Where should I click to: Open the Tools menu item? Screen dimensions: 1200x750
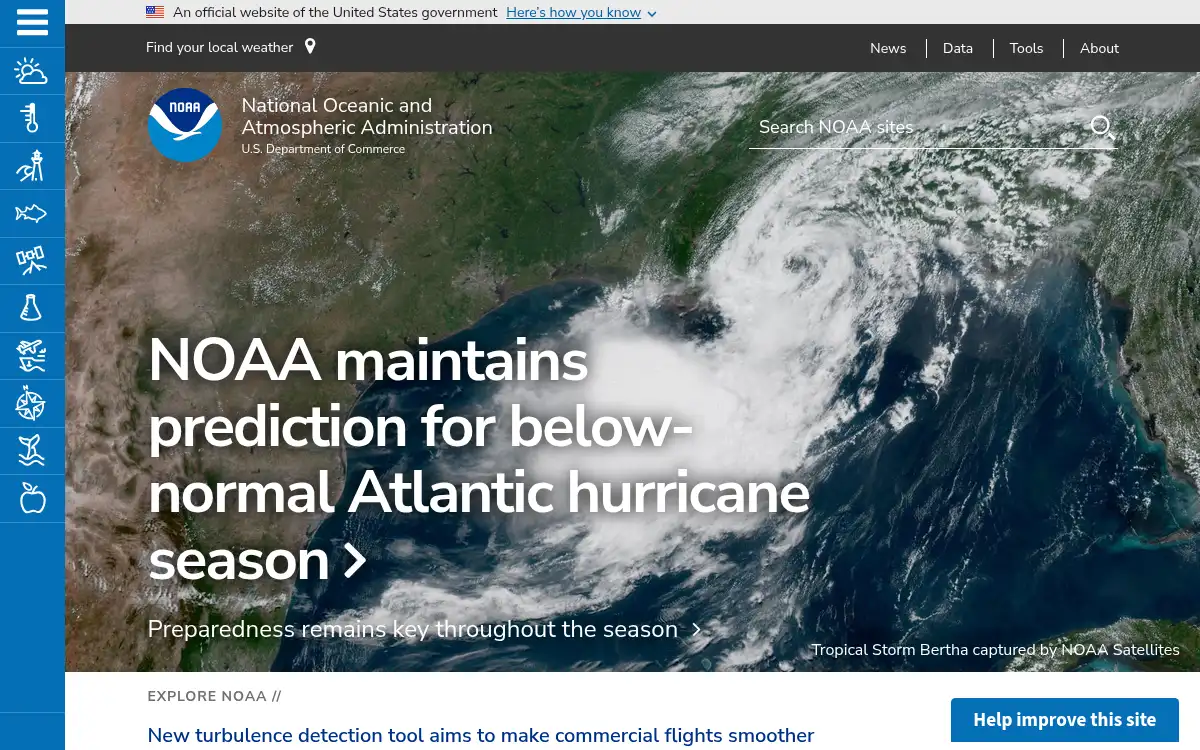[1026, 48]
